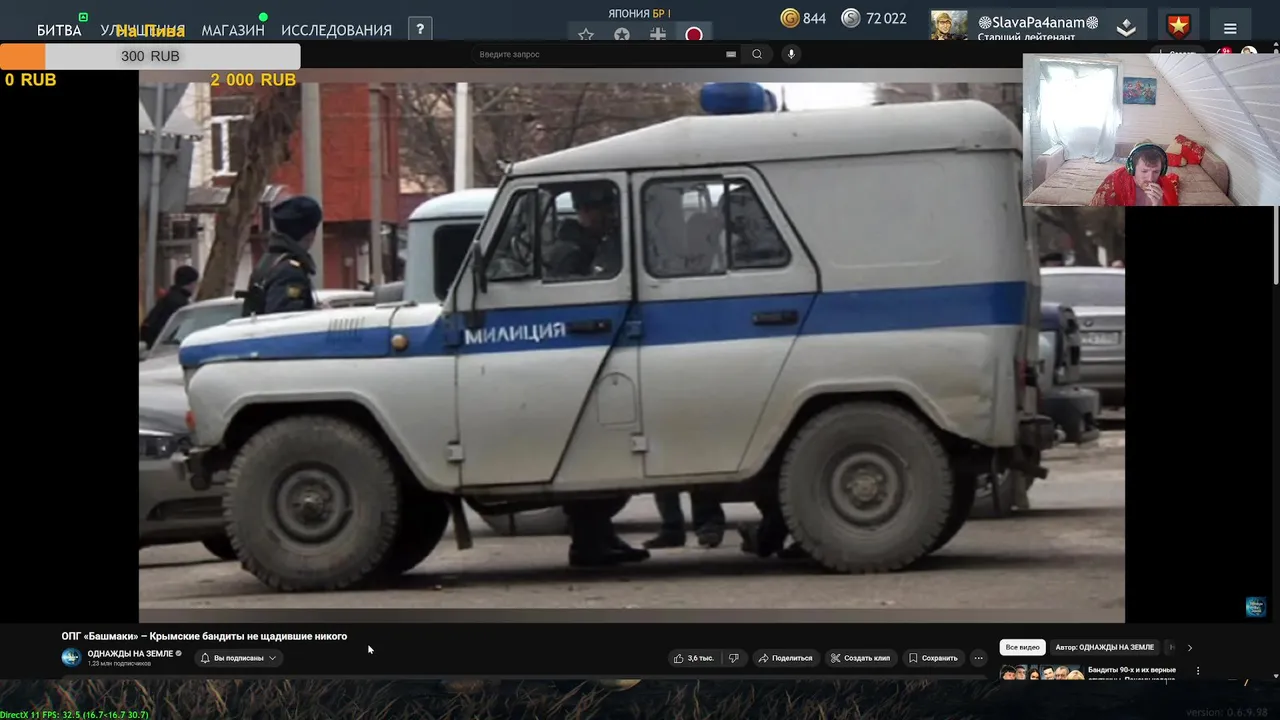Viewport: 1280px width, 720px height.
Task: Expand the Вы подписаны subscription dropdown
Action: [x=238, y=658]
